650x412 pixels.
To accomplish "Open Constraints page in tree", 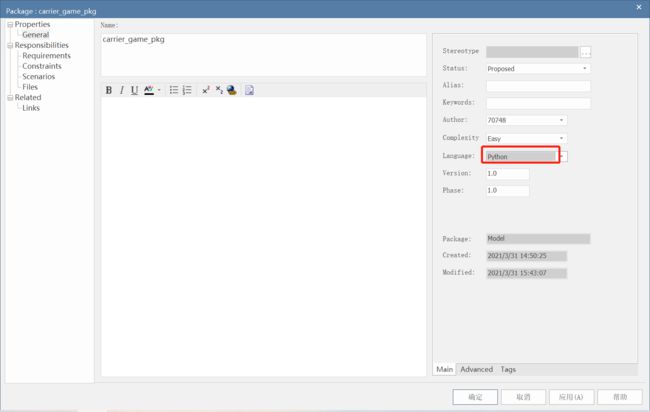I will pyautogui.click(x=42, y=66).
